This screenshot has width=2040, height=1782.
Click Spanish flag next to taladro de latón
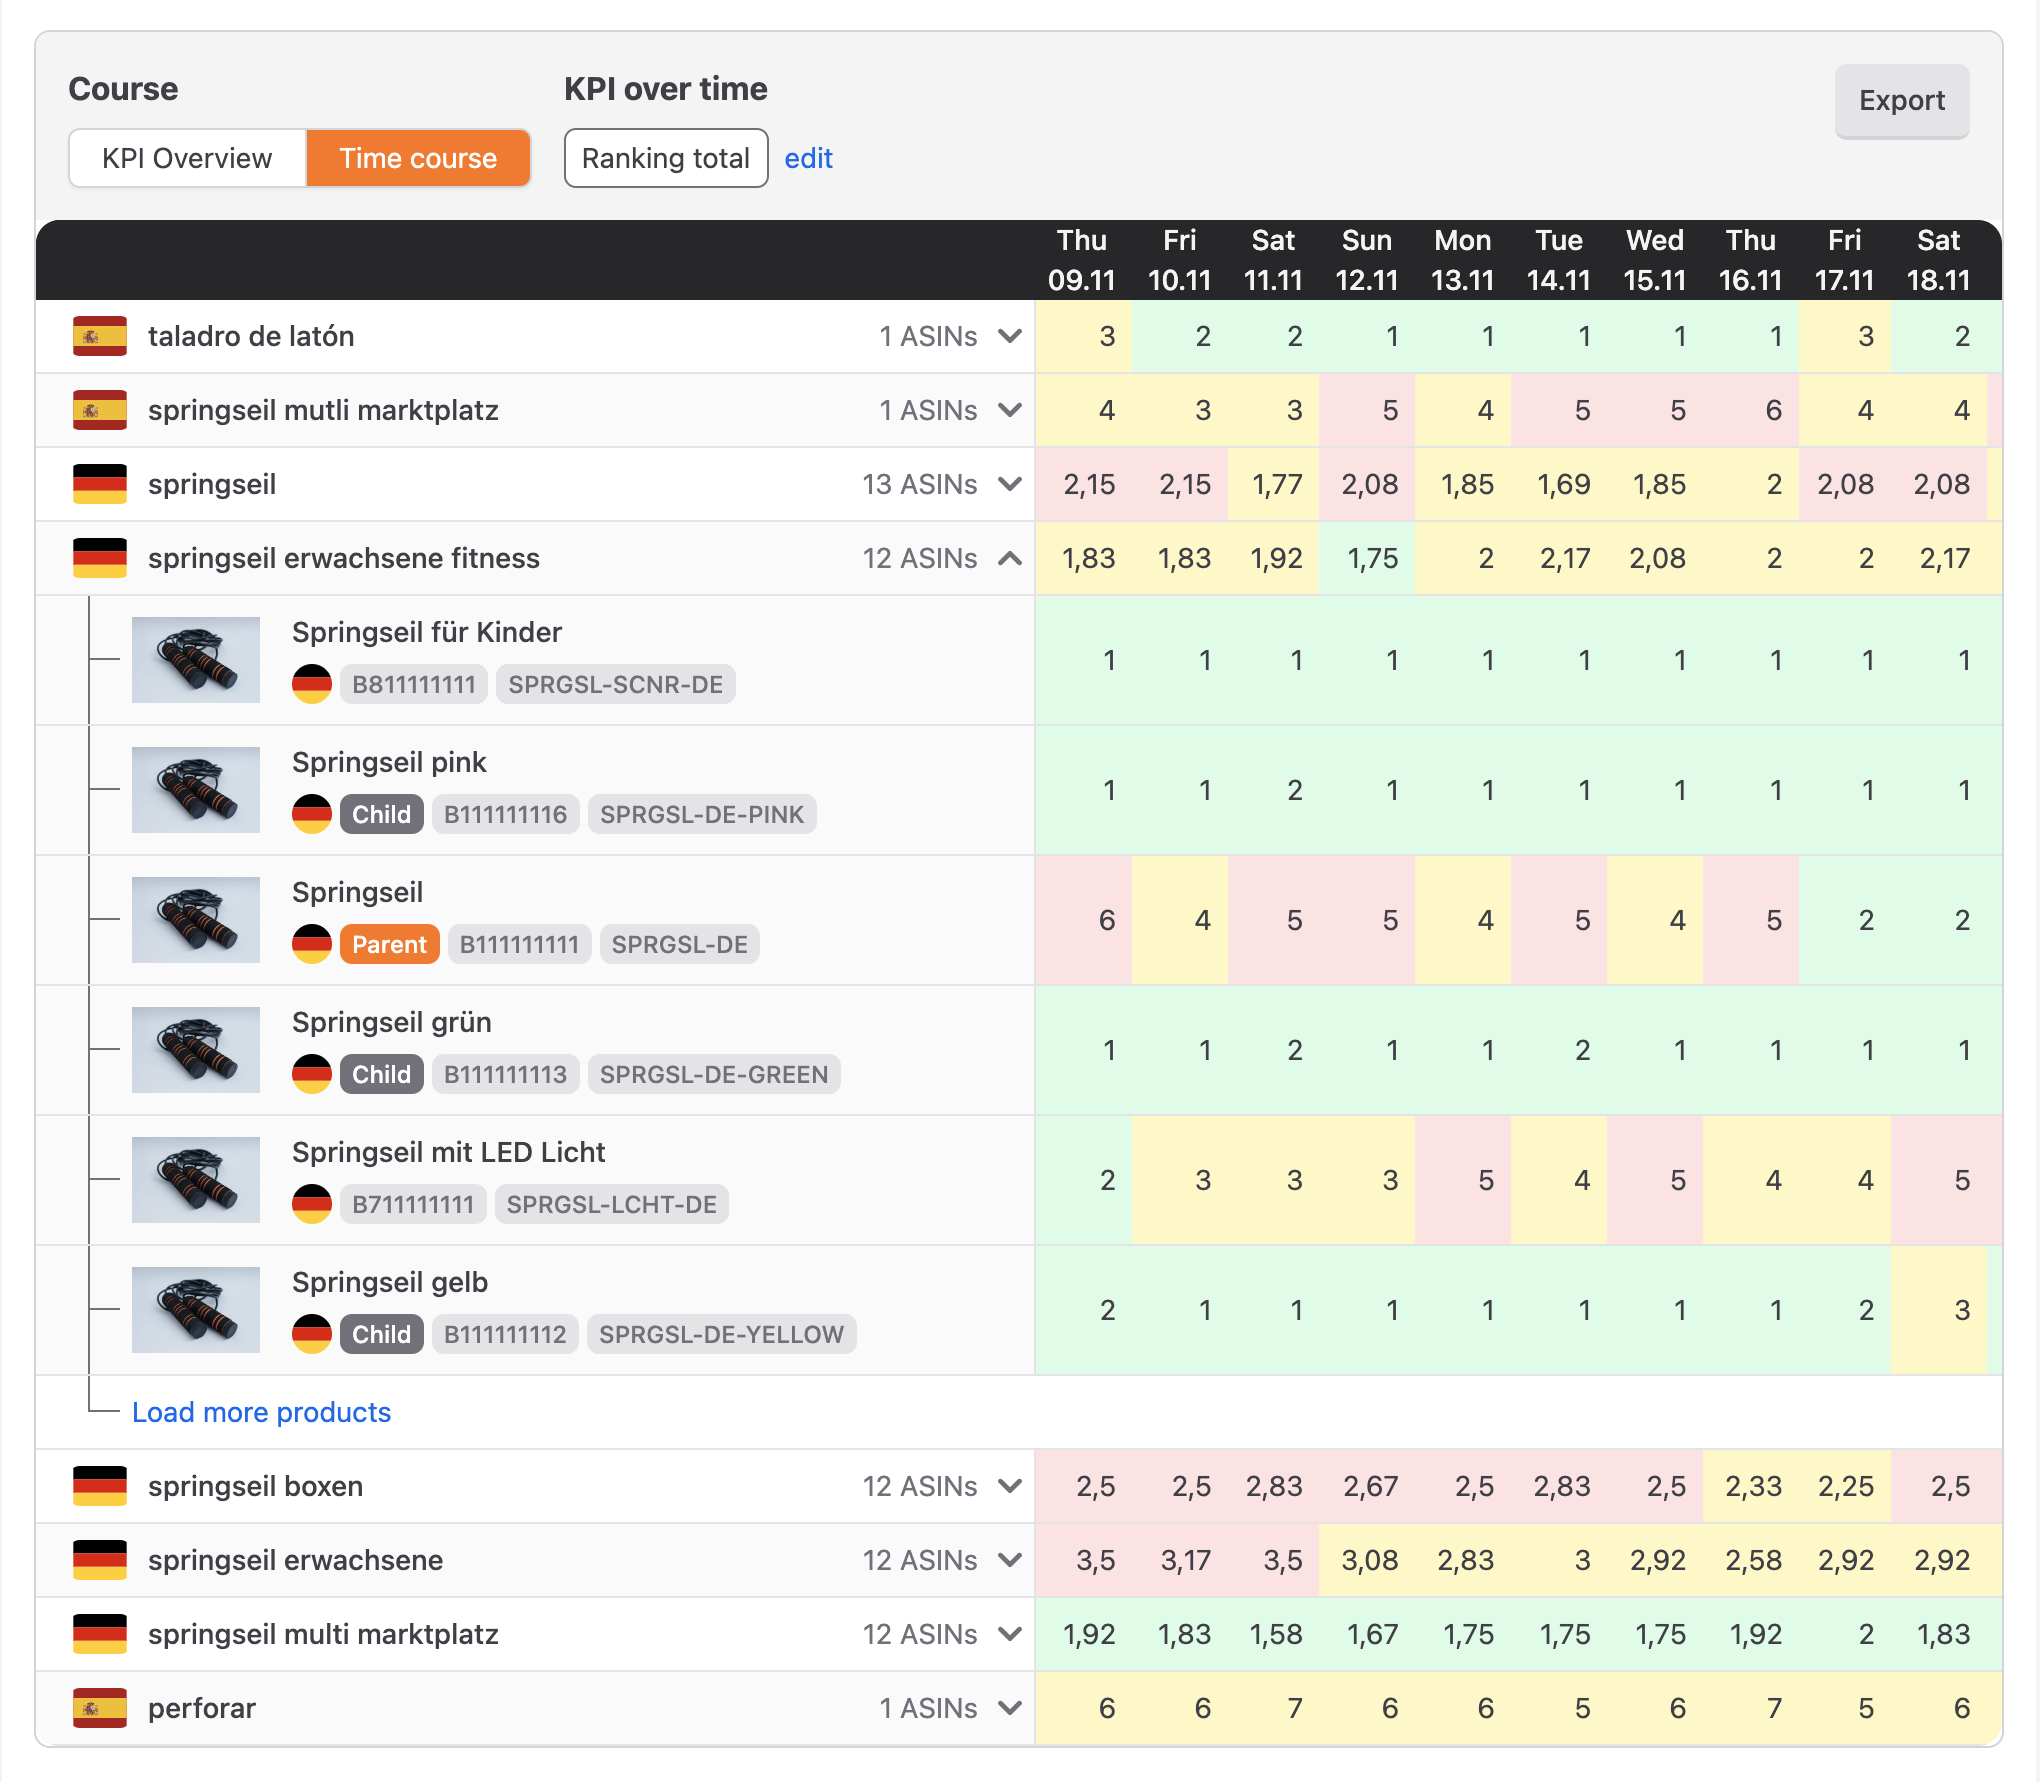(x=100, y=336)
